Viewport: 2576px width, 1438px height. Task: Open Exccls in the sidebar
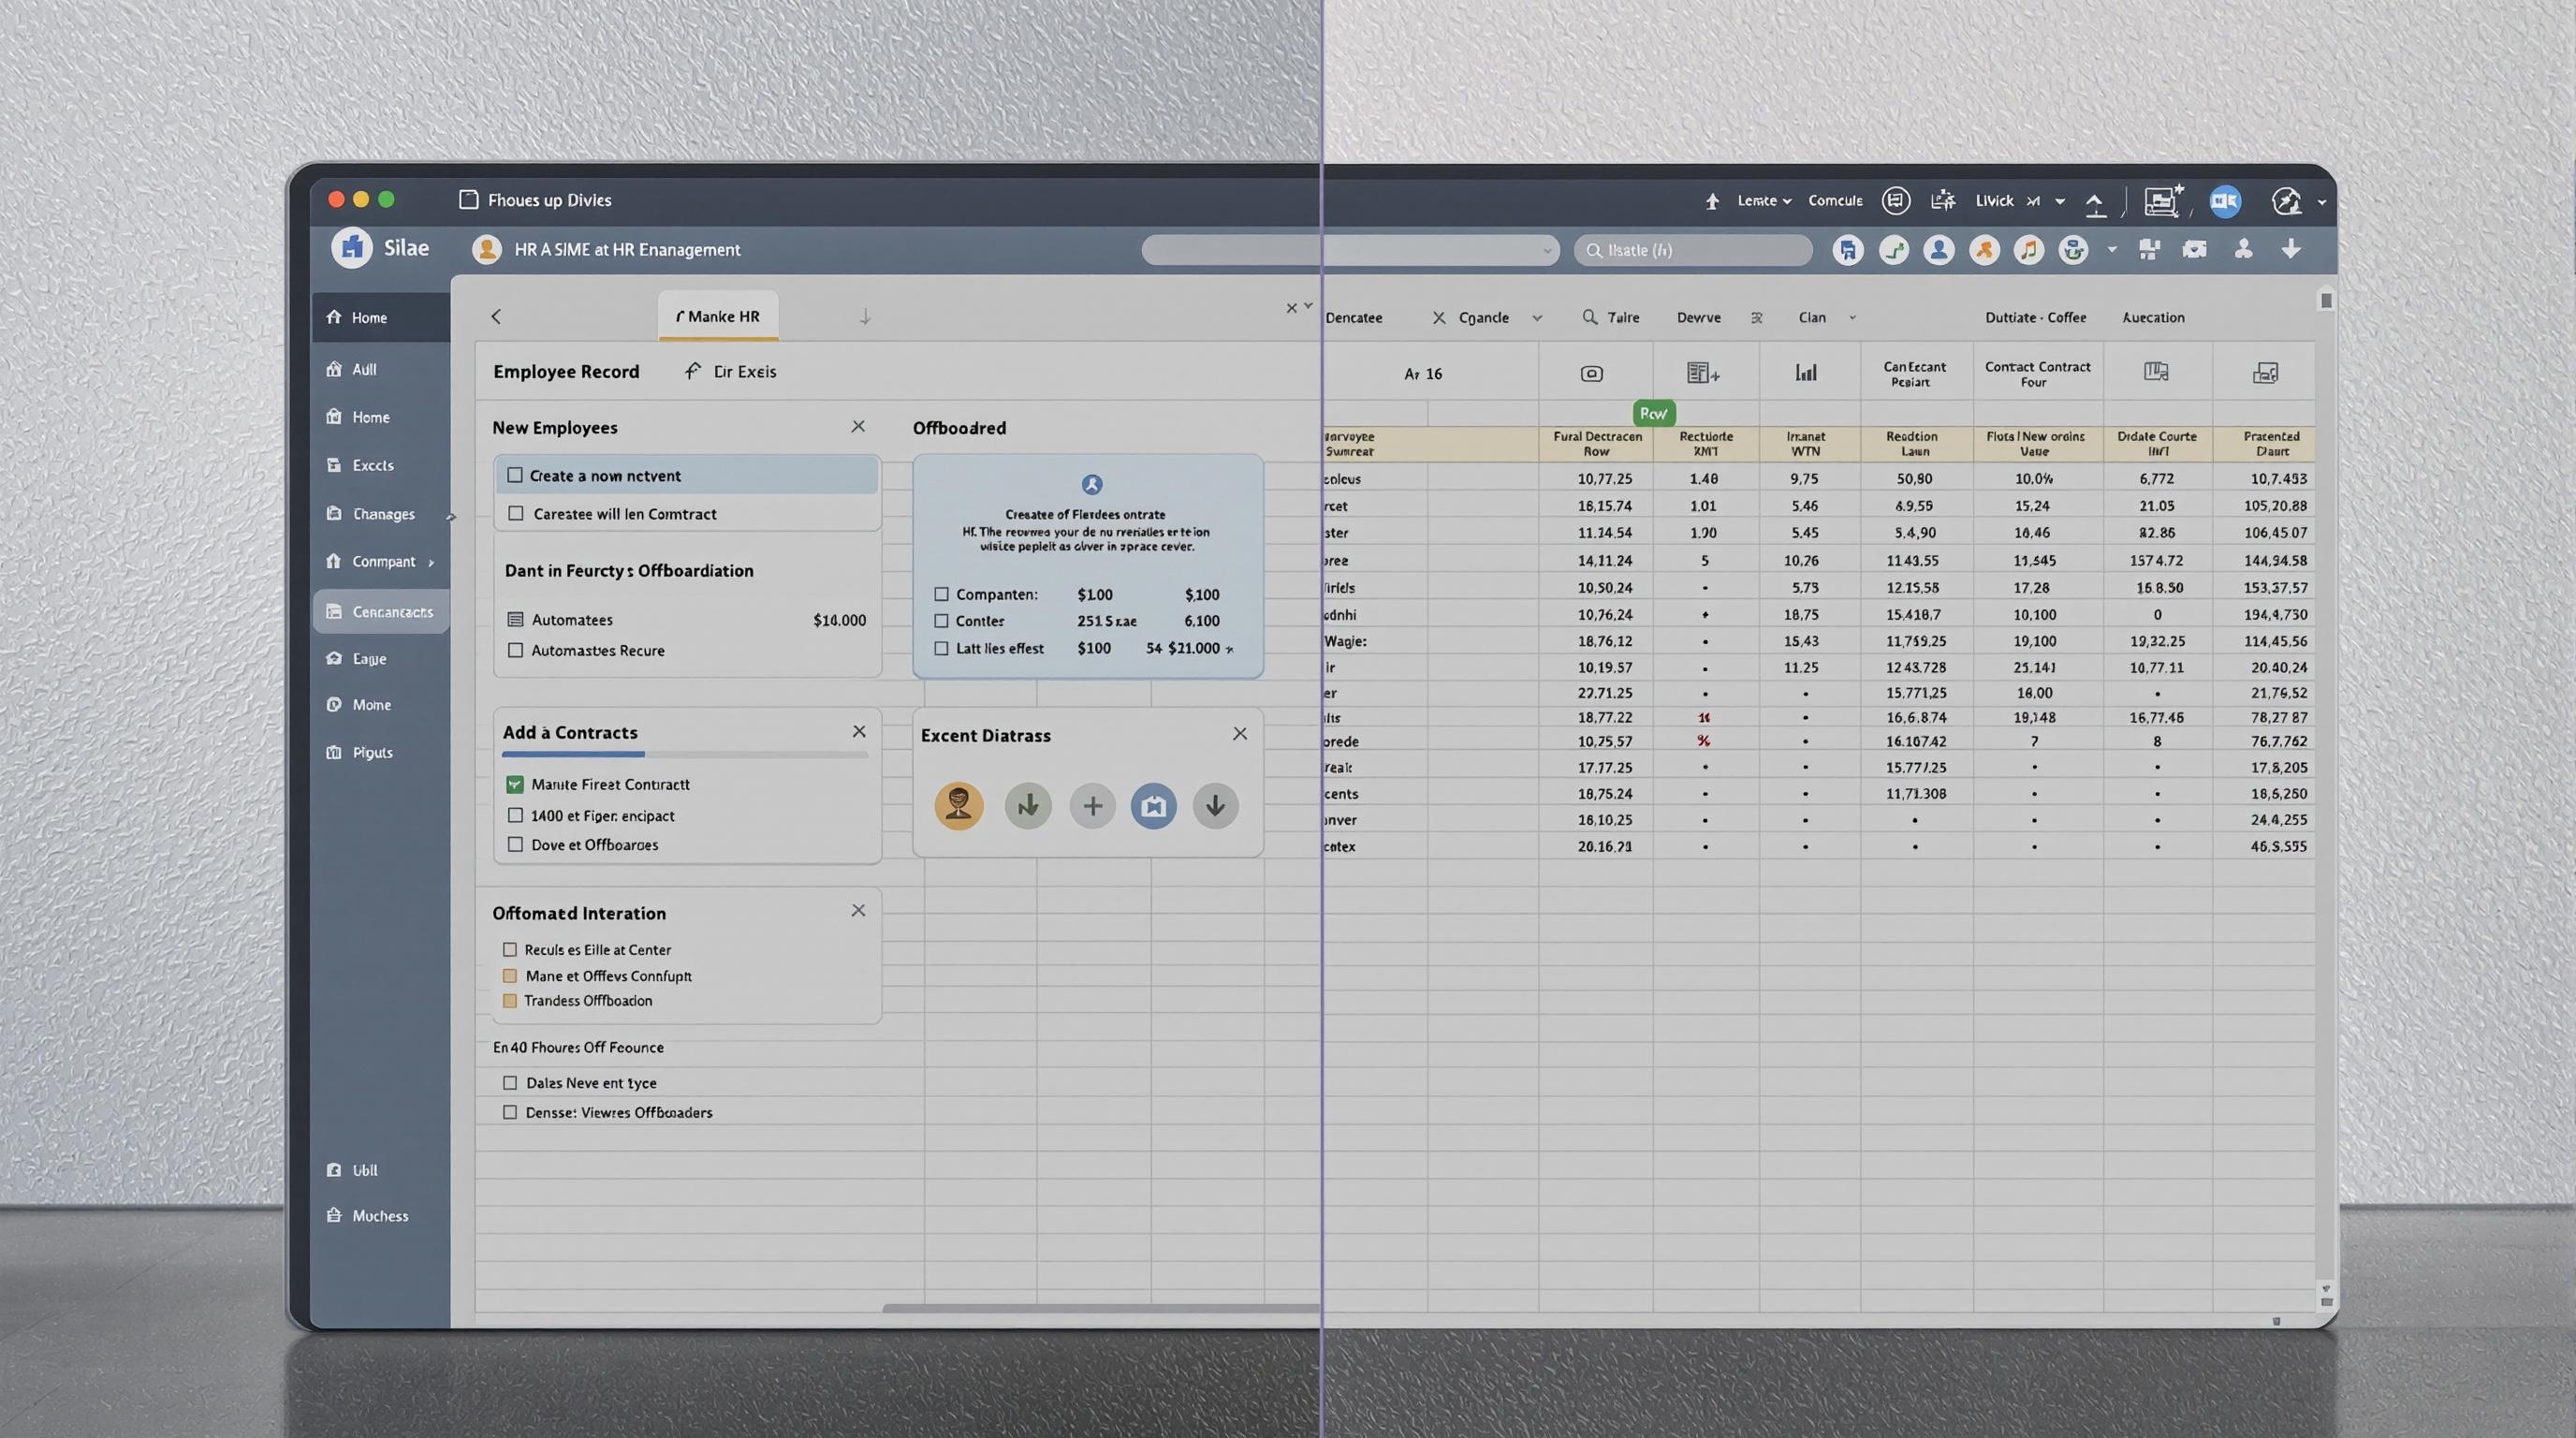point(360,465)
